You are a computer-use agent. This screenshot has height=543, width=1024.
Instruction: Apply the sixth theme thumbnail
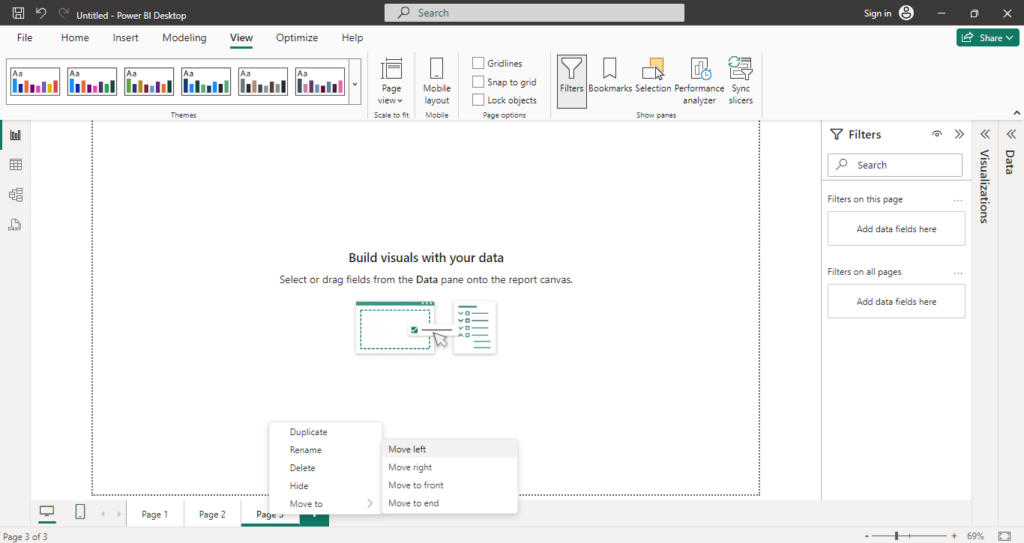[x=320, y=82]
